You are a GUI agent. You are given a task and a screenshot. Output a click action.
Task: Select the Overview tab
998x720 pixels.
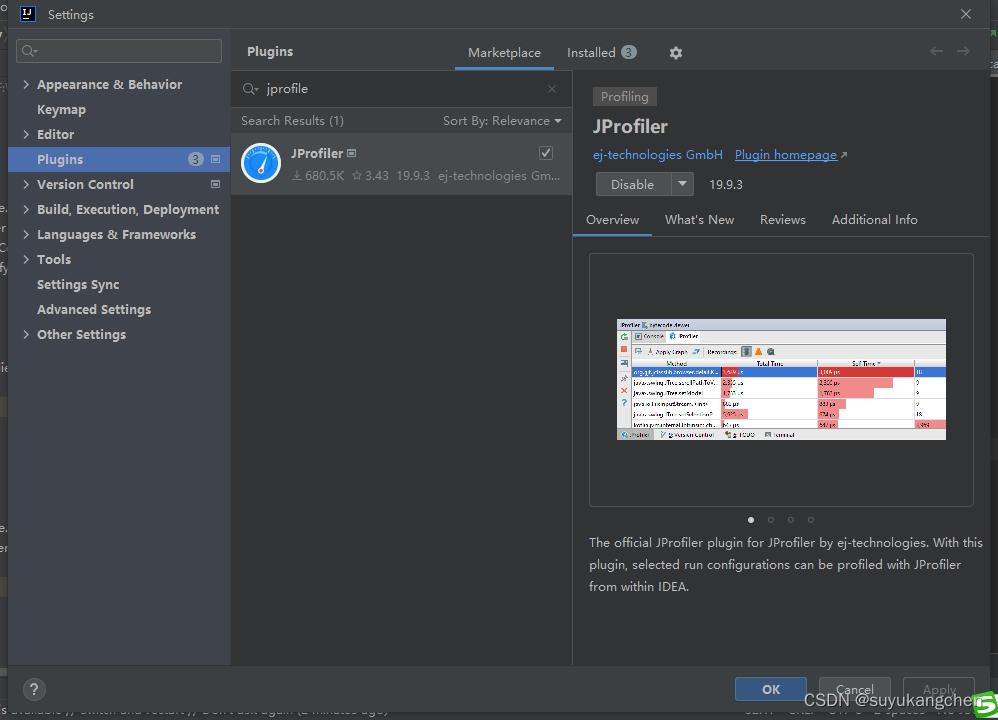point(612,220)
